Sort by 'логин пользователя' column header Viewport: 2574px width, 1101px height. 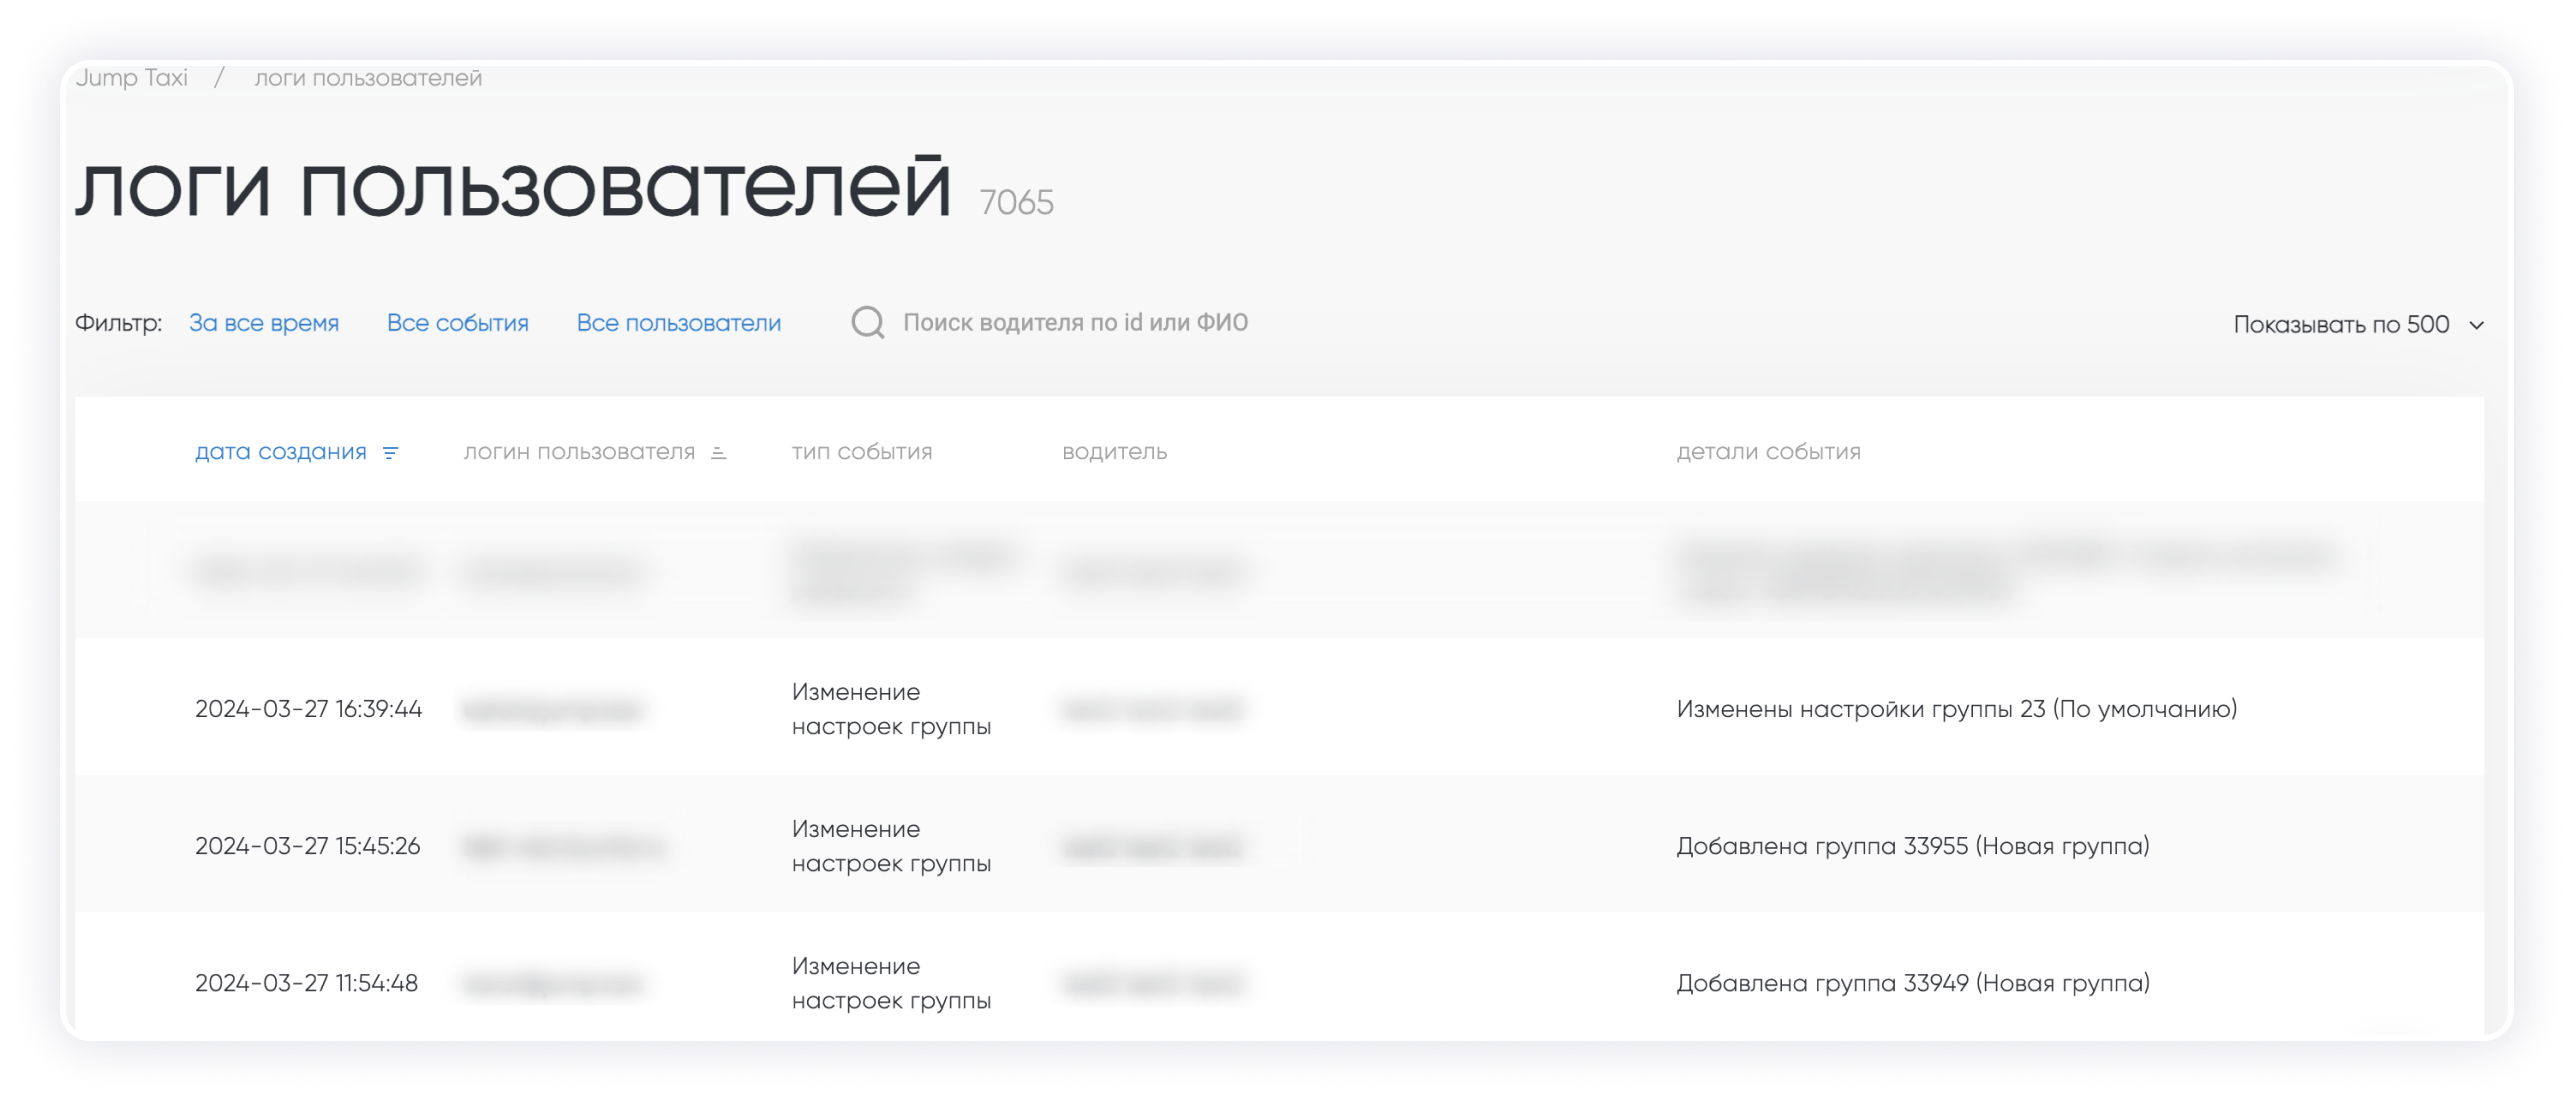coord(579,452)
